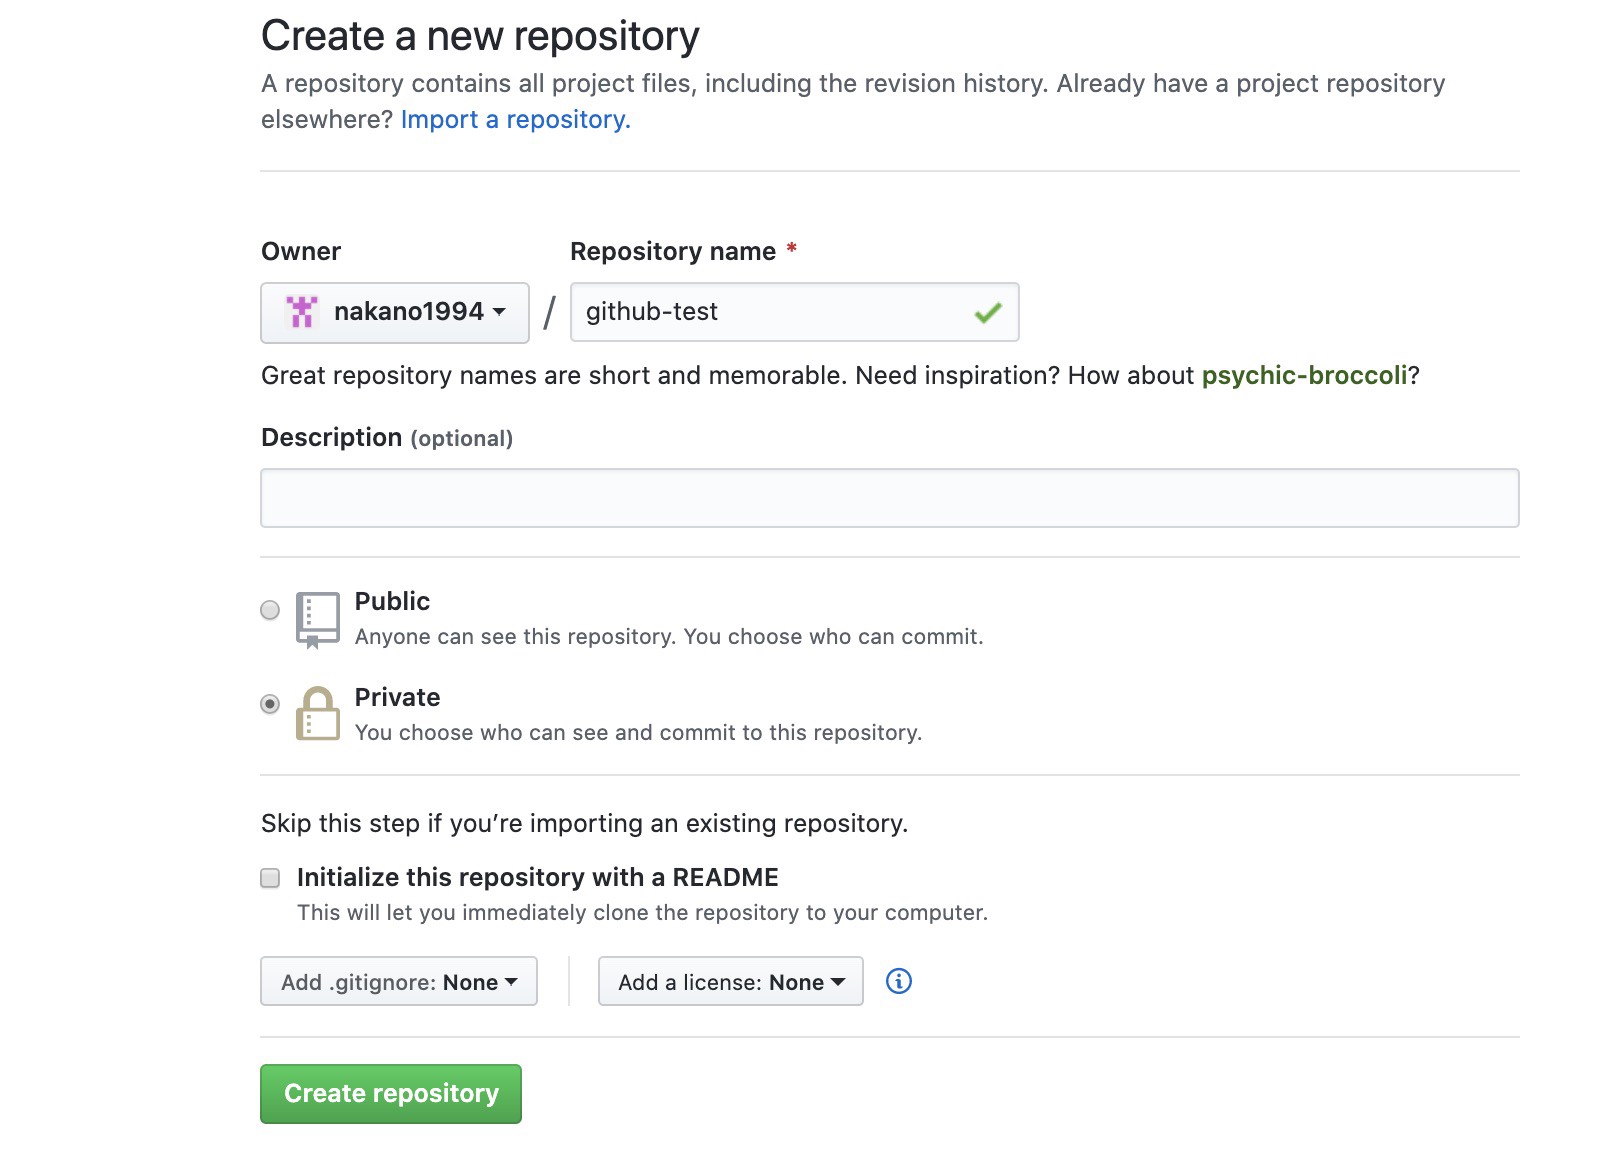Click the Create repository button
This screenshot has width=1614, height=1162.
[391, 1093]
